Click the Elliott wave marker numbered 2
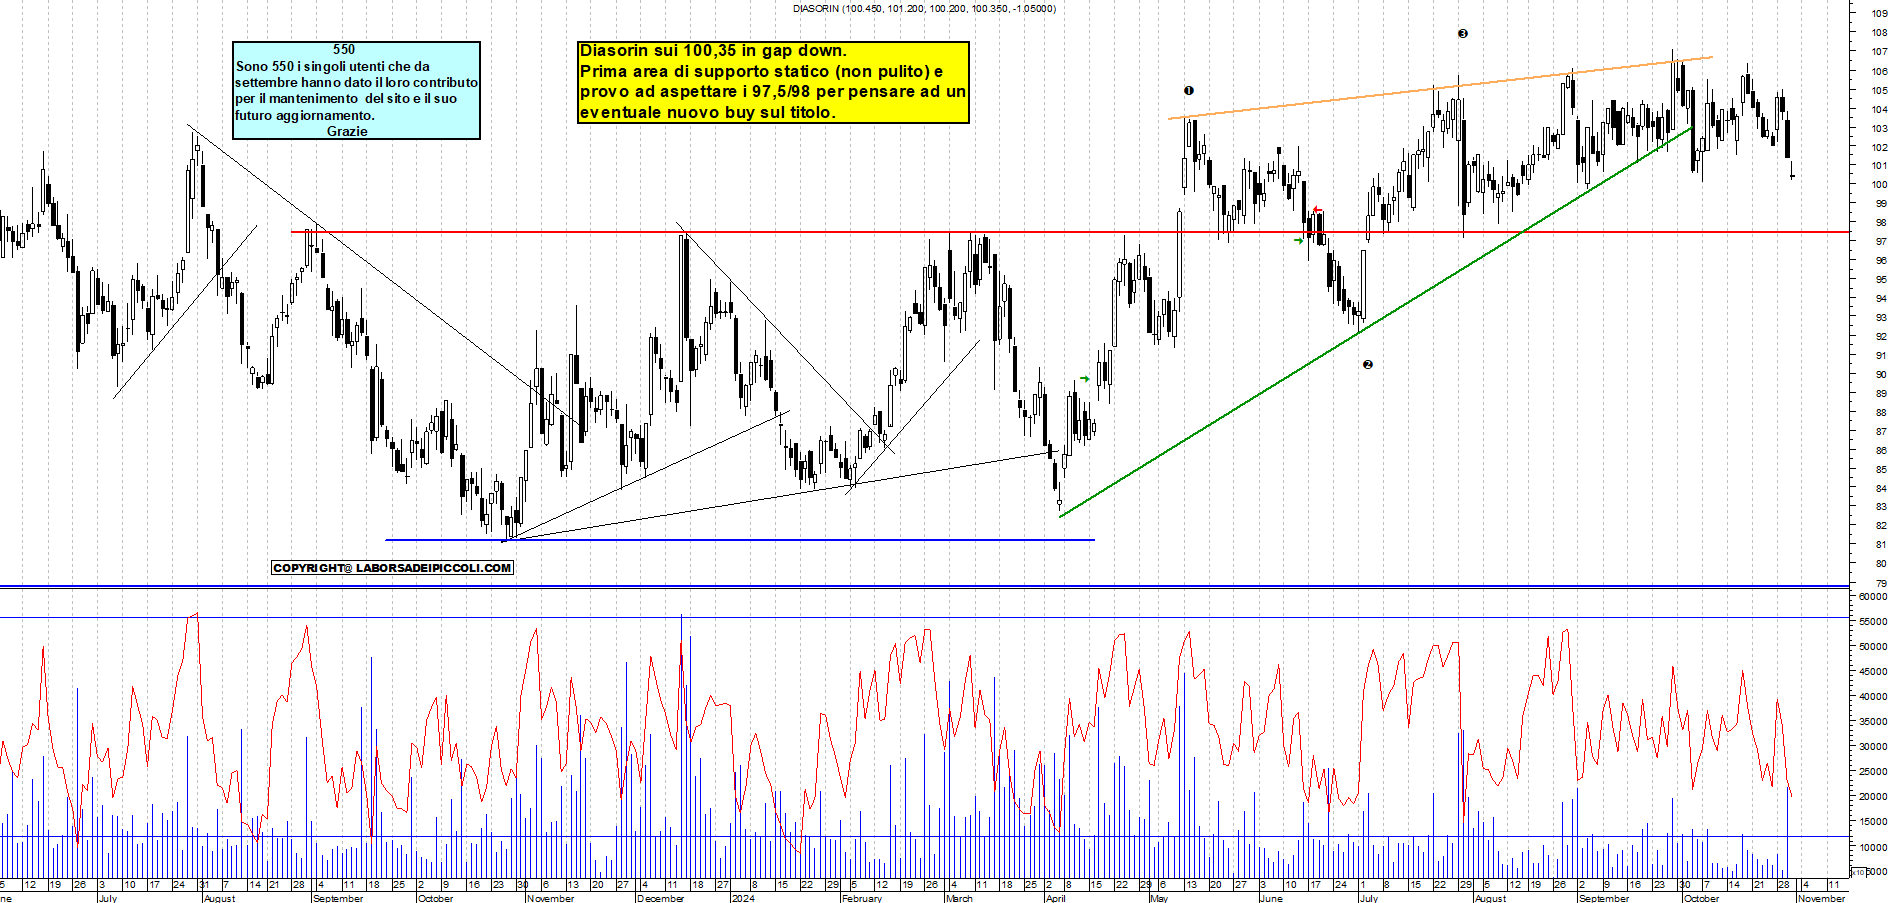Screen dimensions: 1890x903 (1368, 365)
